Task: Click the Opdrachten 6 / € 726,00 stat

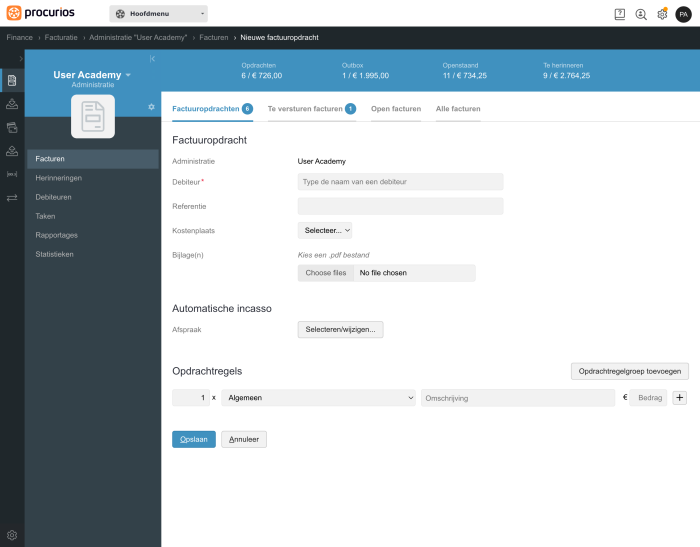Action: pos(262,71)
